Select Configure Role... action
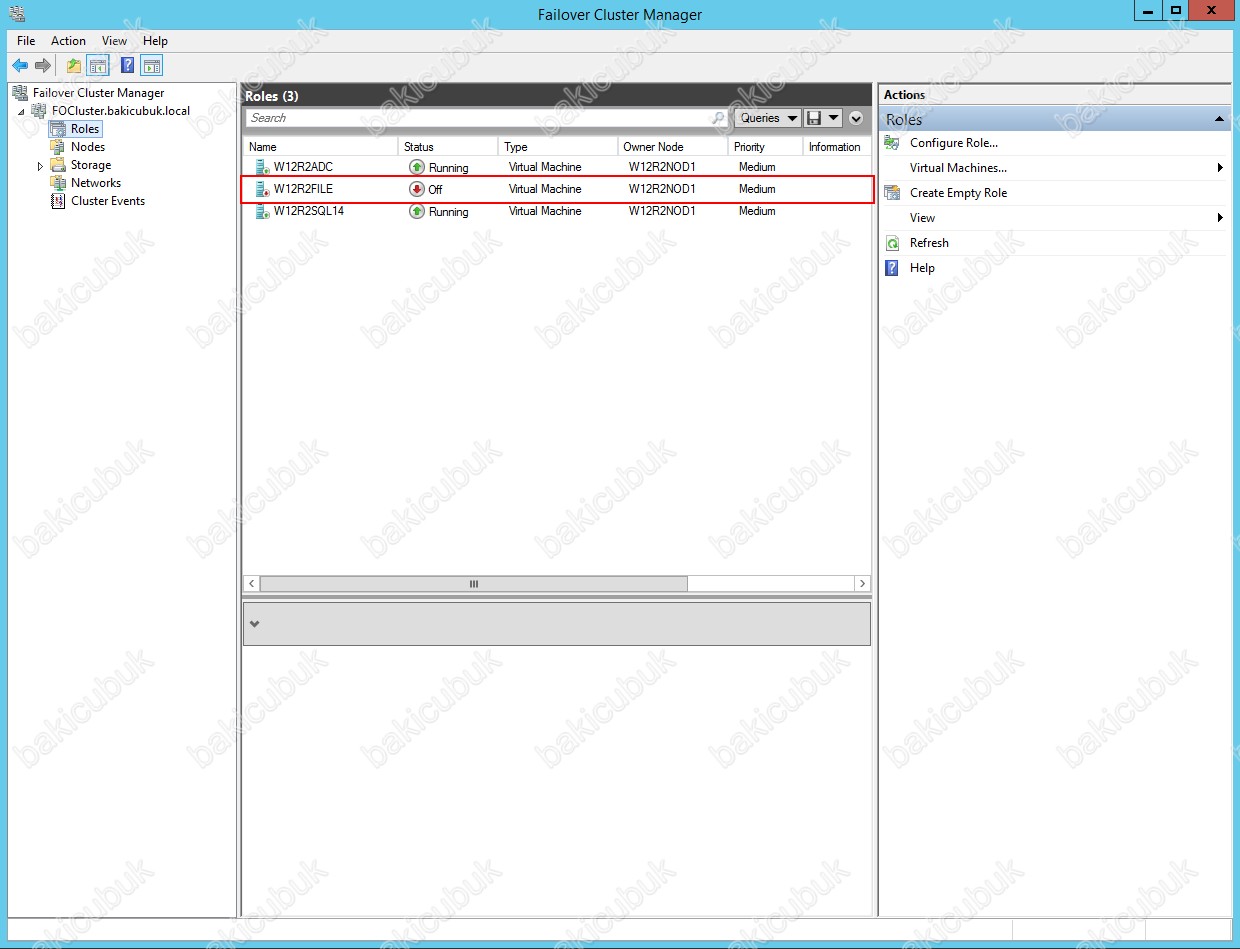The image size is (1240, 949). [x=954, y=143]
